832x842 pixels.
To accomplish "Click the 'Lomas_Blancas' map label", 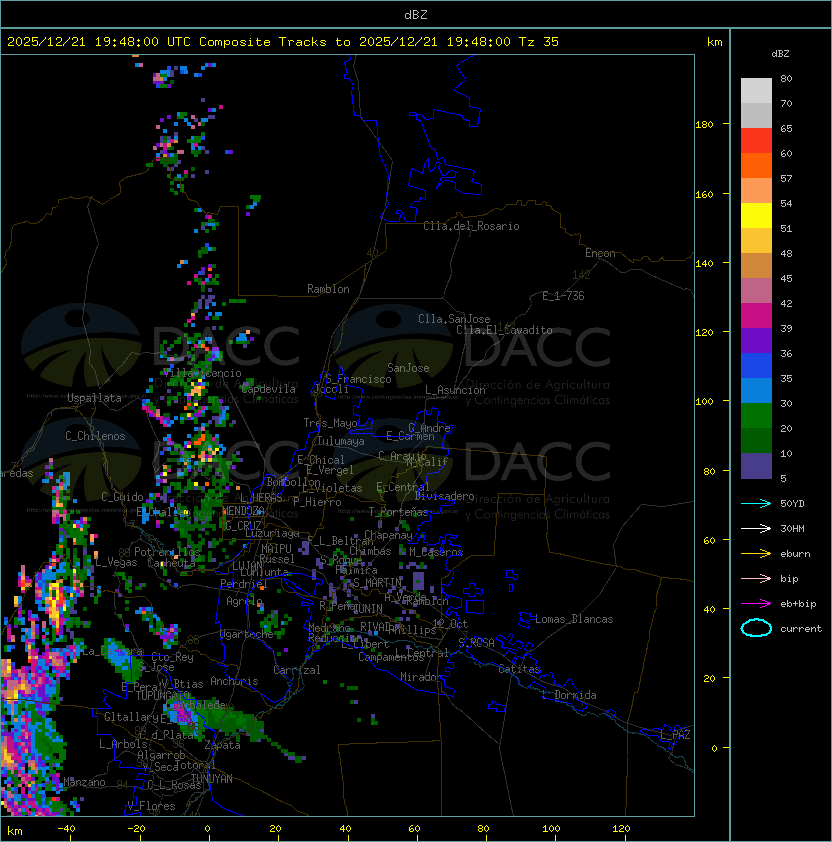I will [574, 619].
